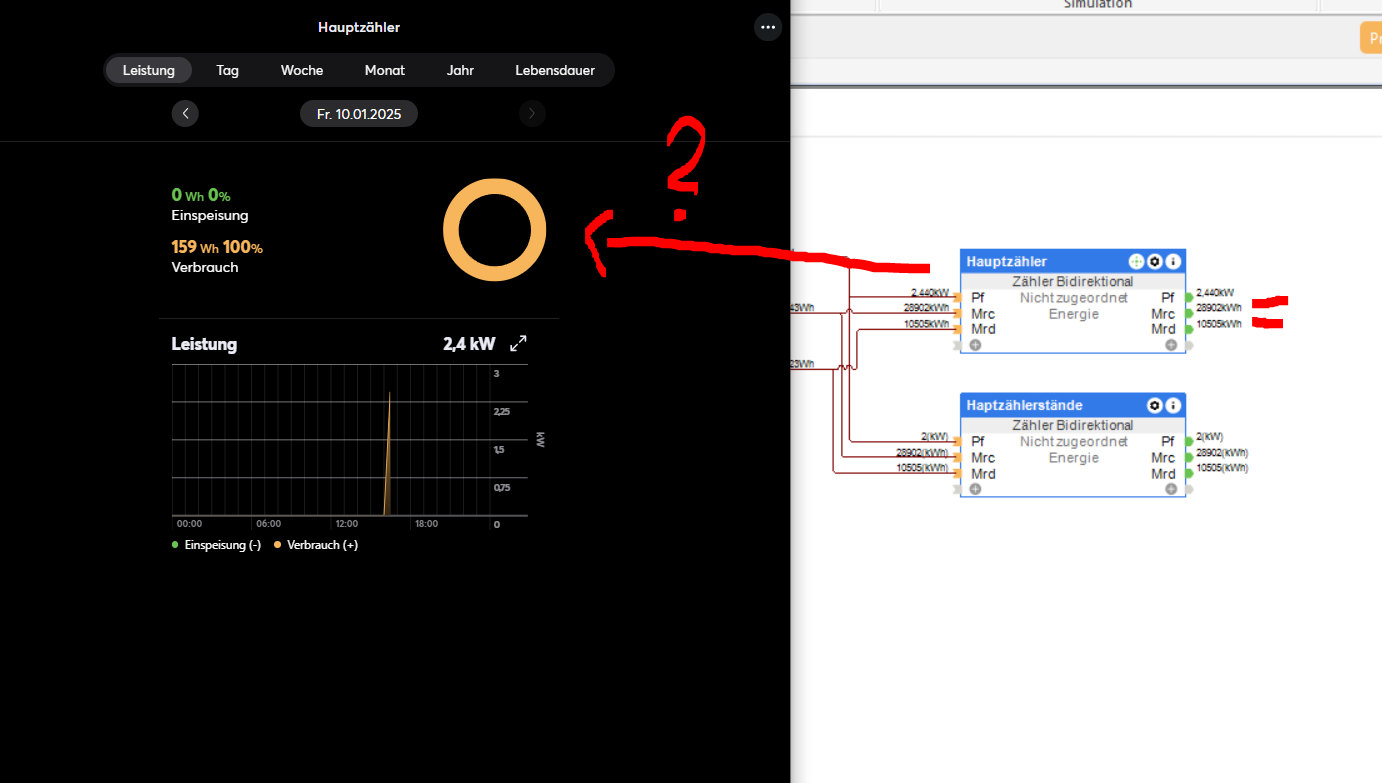1382x783 pixels.
Task: Open the three-dot menu next to Hauptzähler
Action: (x=768, y=27)
